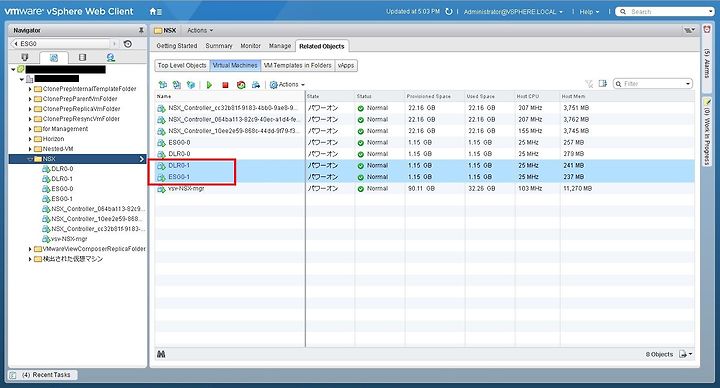Screen dimensions: 720x388
Task: Select the ClonePrepParentVmFolder tree item
Action: coord(80,99)
